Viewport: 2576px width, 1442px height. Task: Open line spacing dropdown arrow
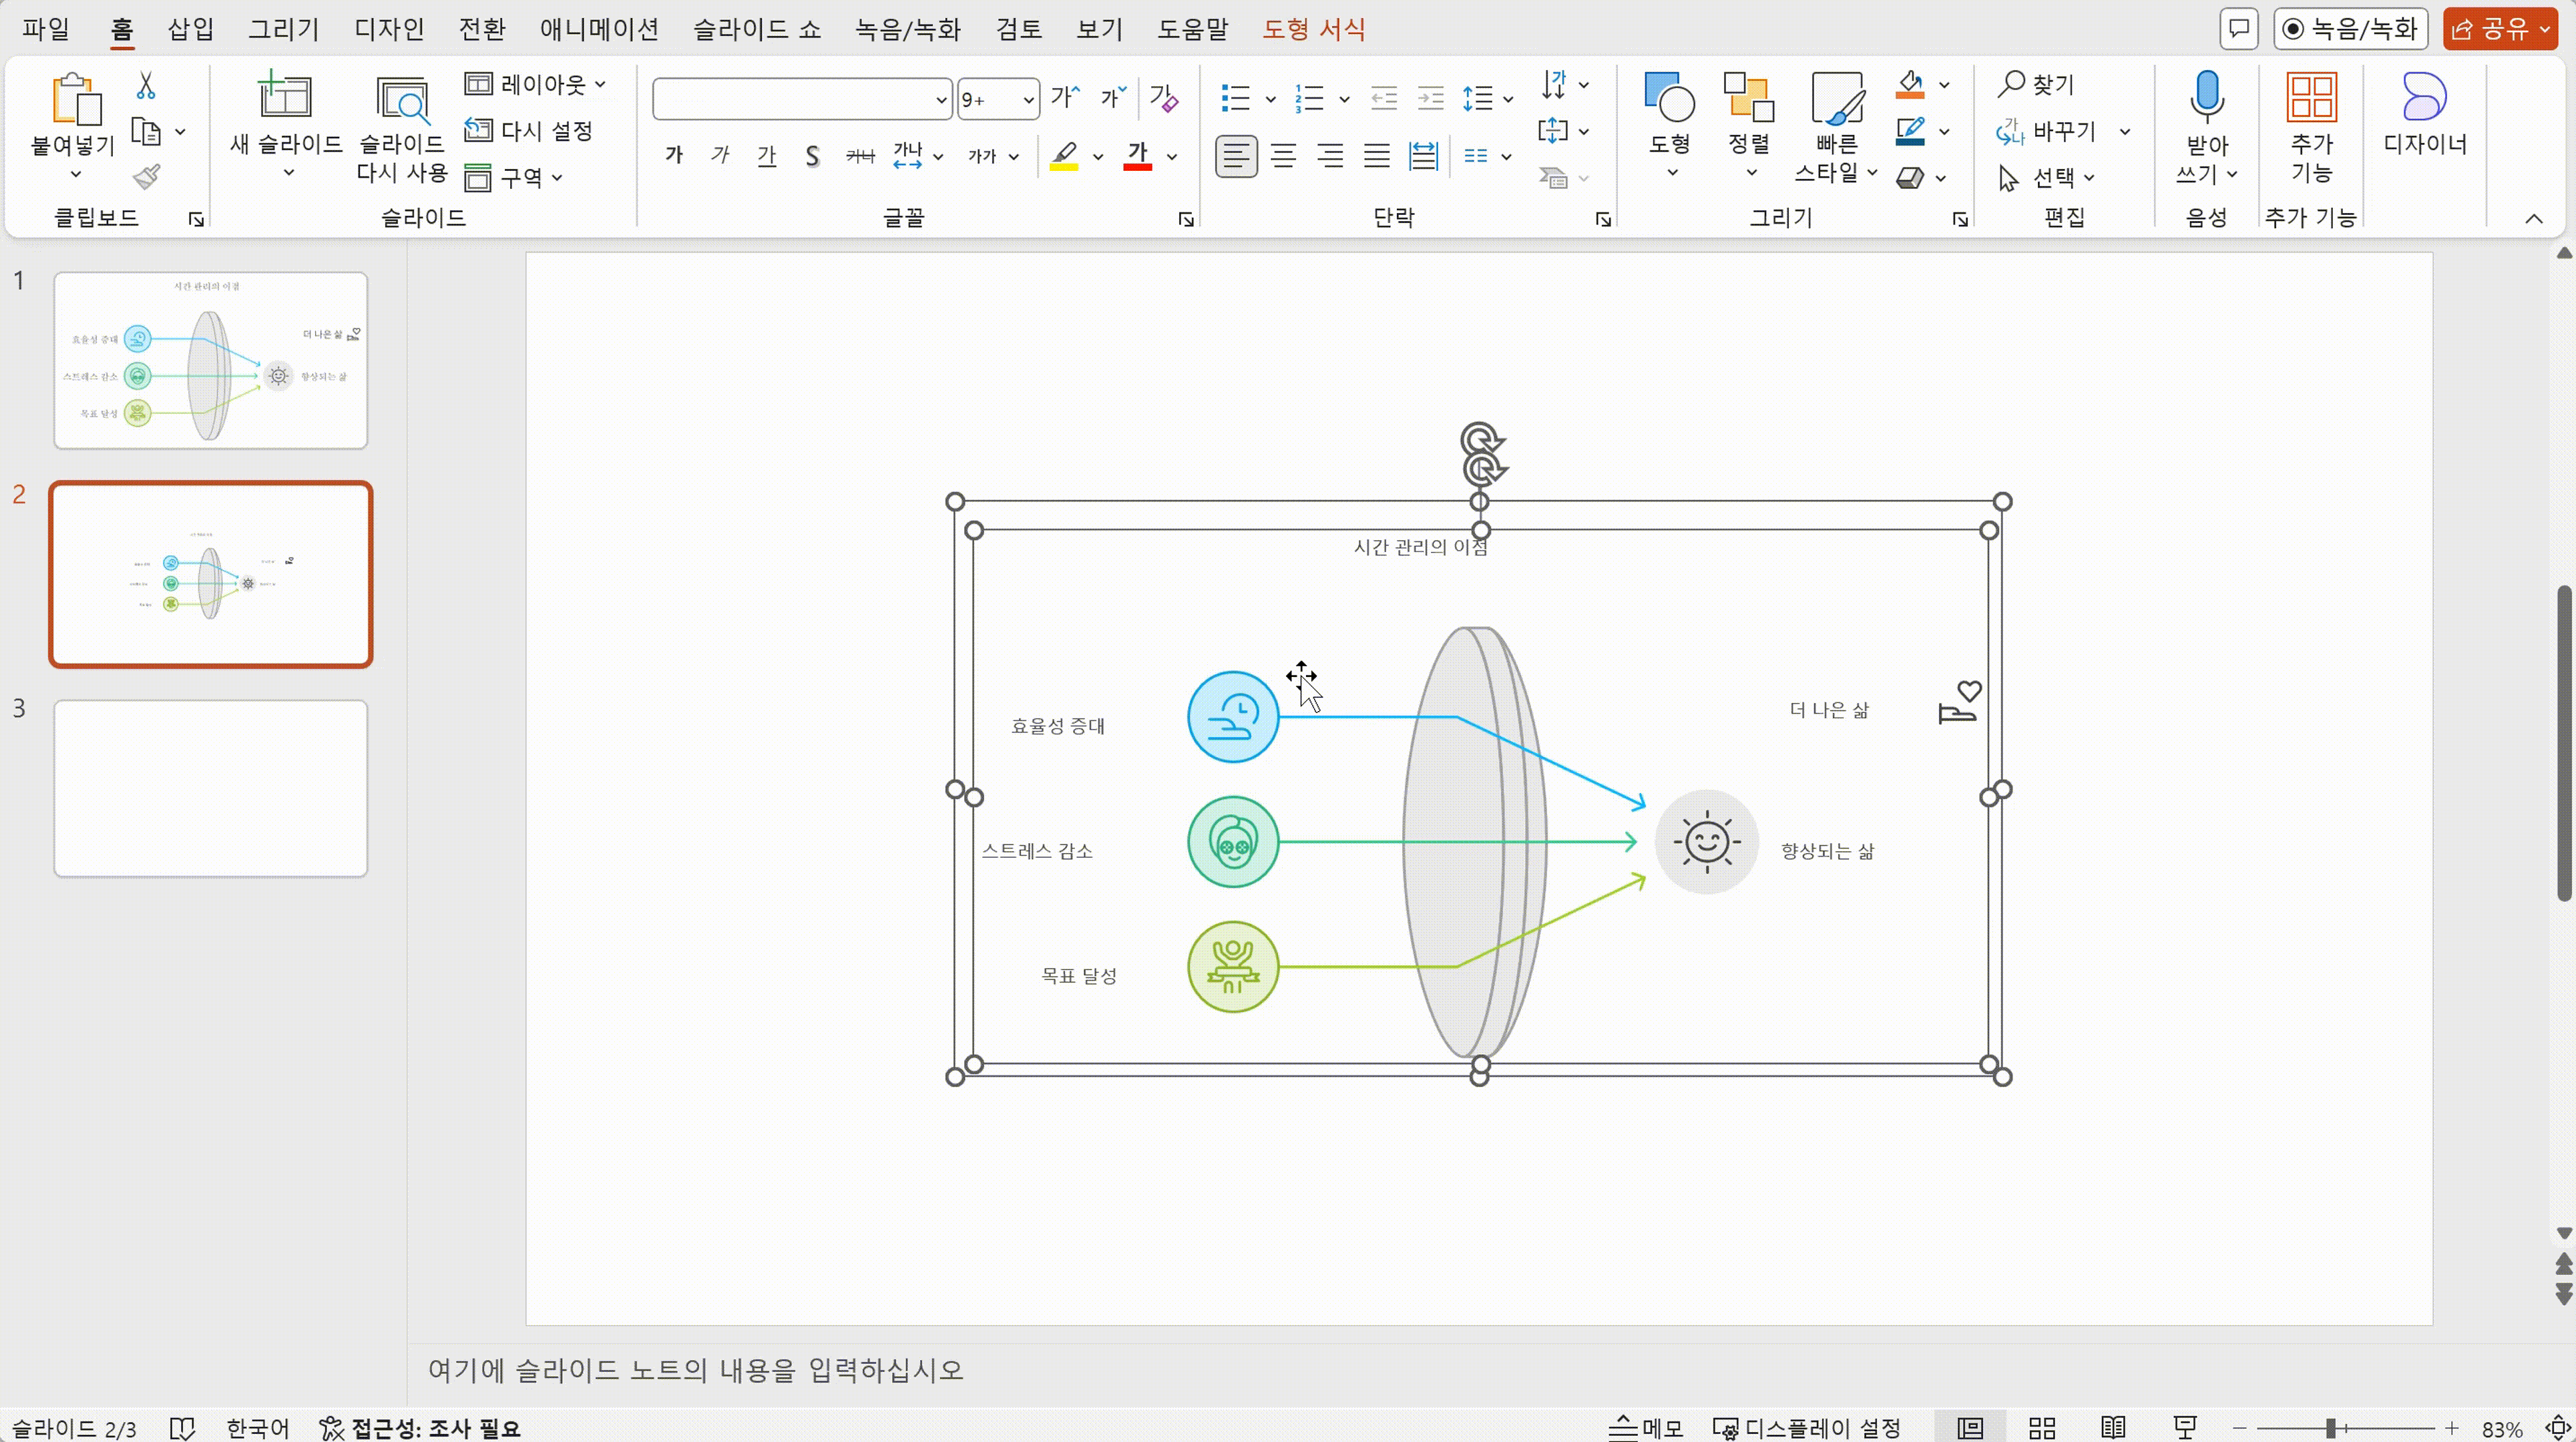click(x=1508, y=98)
